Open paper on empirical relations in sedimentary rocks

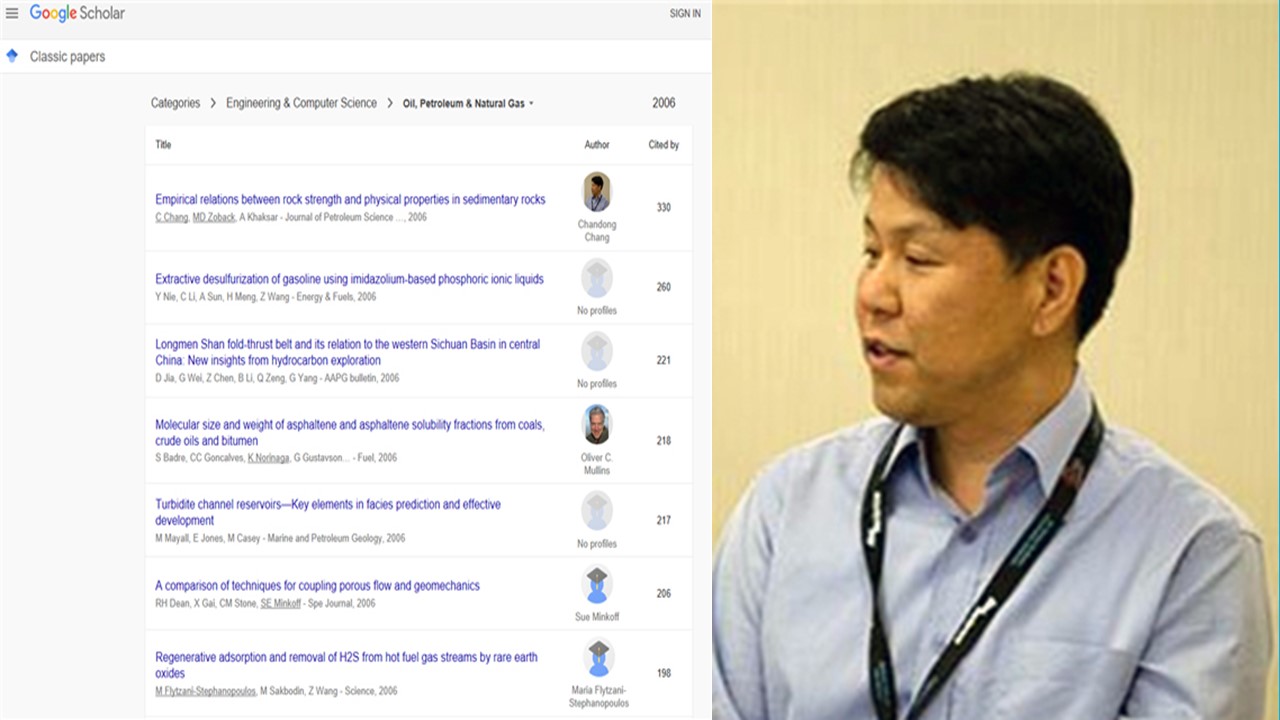coord(350,199)
